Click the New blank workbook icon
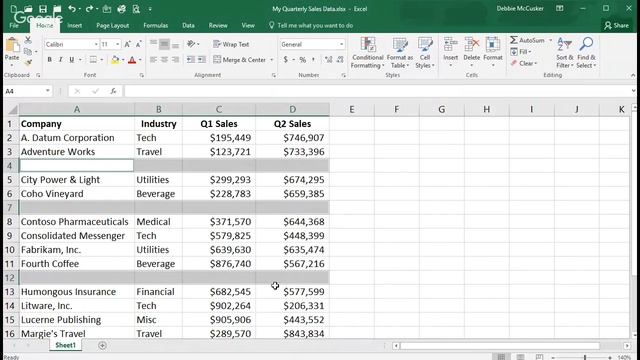Image resolution: width=640 pixels, height=360 pixels. (14, 9)
